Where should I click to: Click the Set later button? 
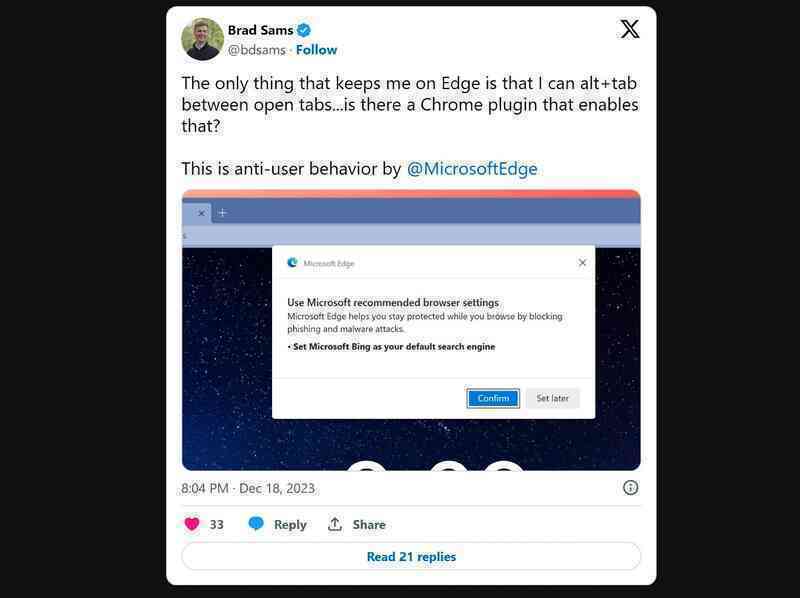click(x=552, y=398)
